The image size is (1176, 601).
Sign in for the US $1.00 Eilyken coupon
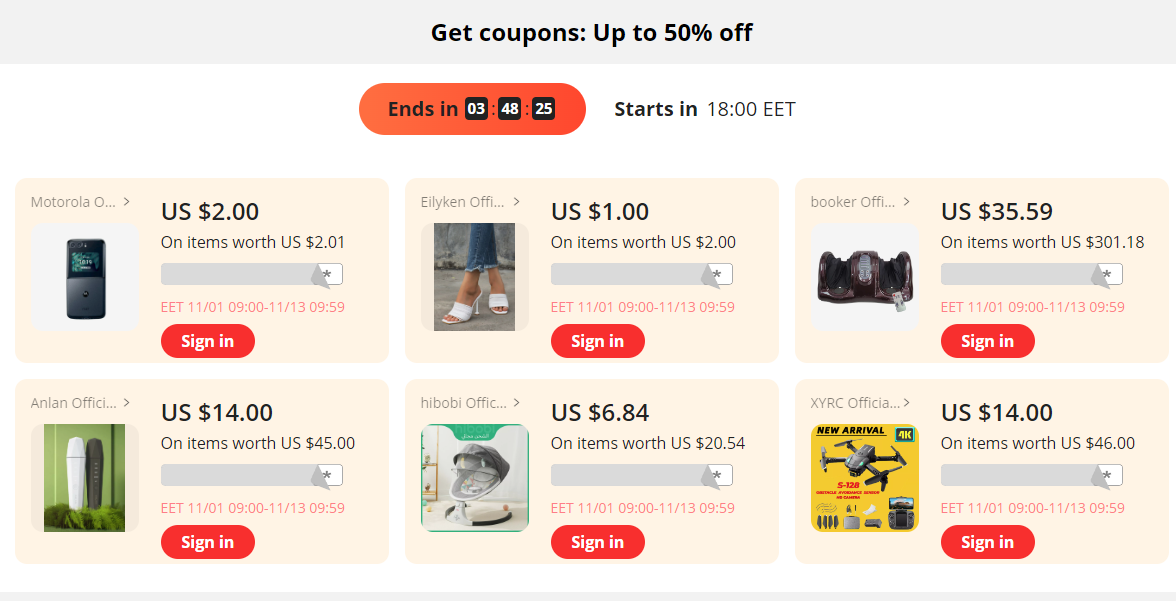598,341
